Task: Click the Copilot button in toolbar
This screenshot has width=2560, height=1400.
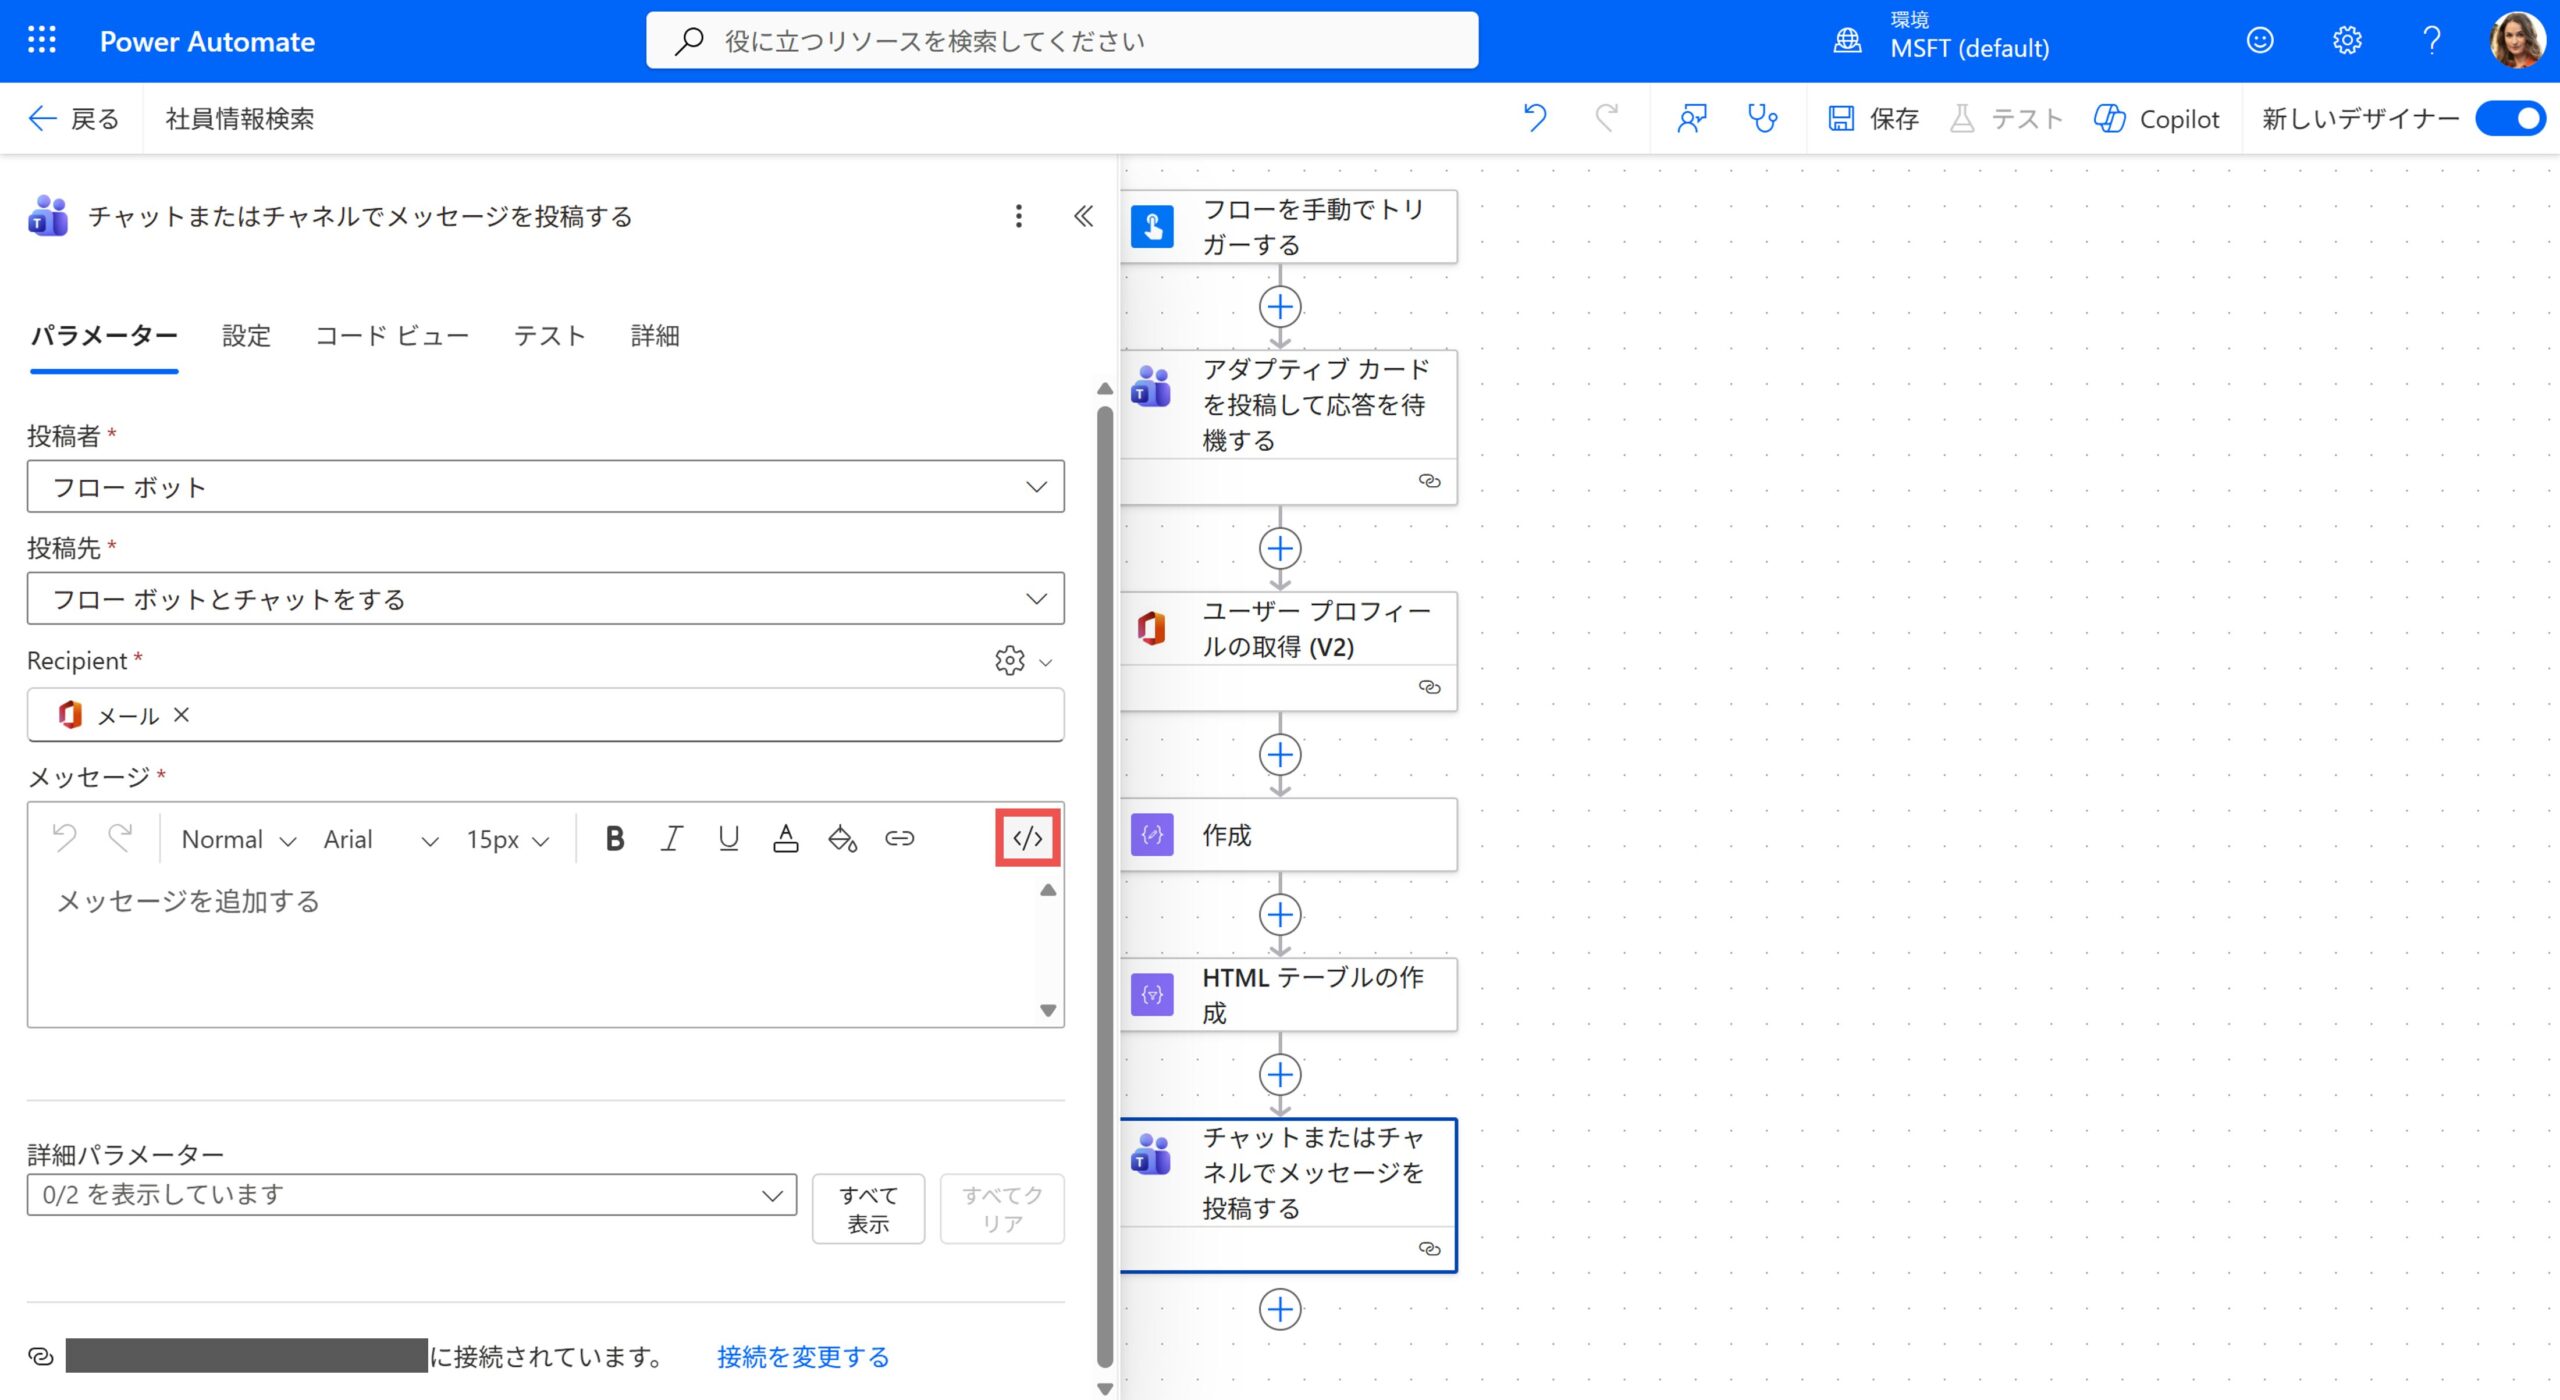Action: click(2156, 119)
